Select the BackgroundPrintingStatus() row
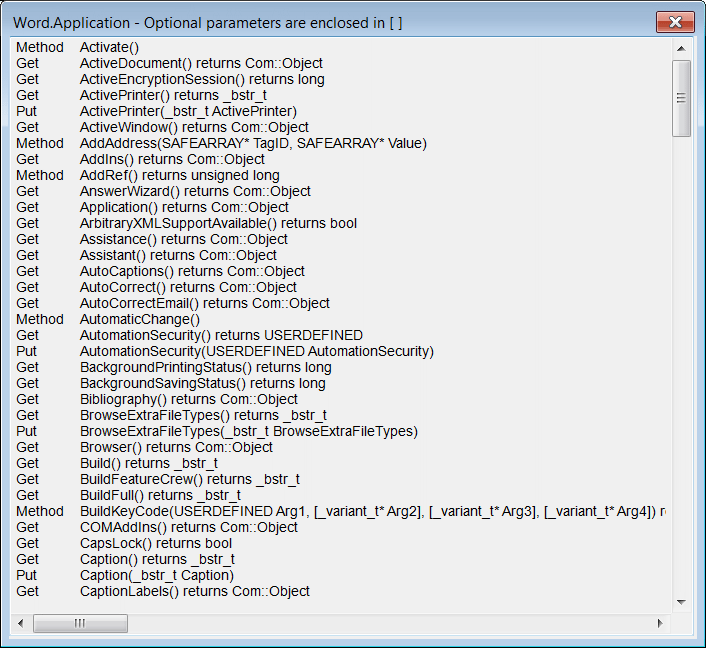Image resolution: width=706 pixels, height=648 pixels. coord(341,367)
